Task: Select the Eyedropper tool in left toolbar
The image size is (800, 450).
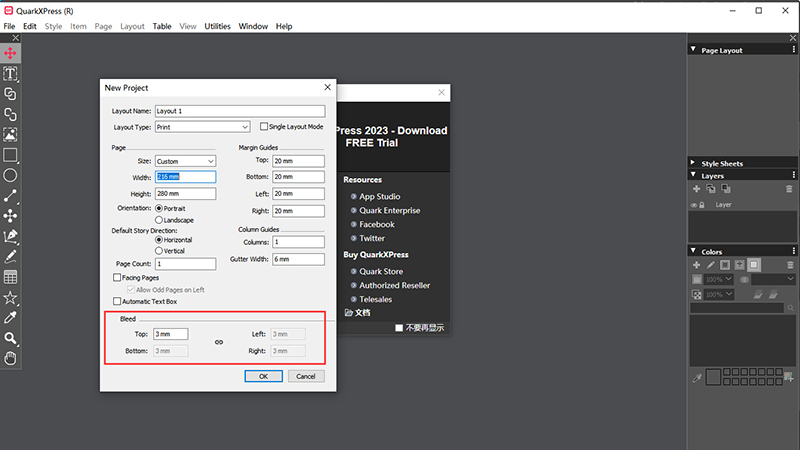Action: 10,318
